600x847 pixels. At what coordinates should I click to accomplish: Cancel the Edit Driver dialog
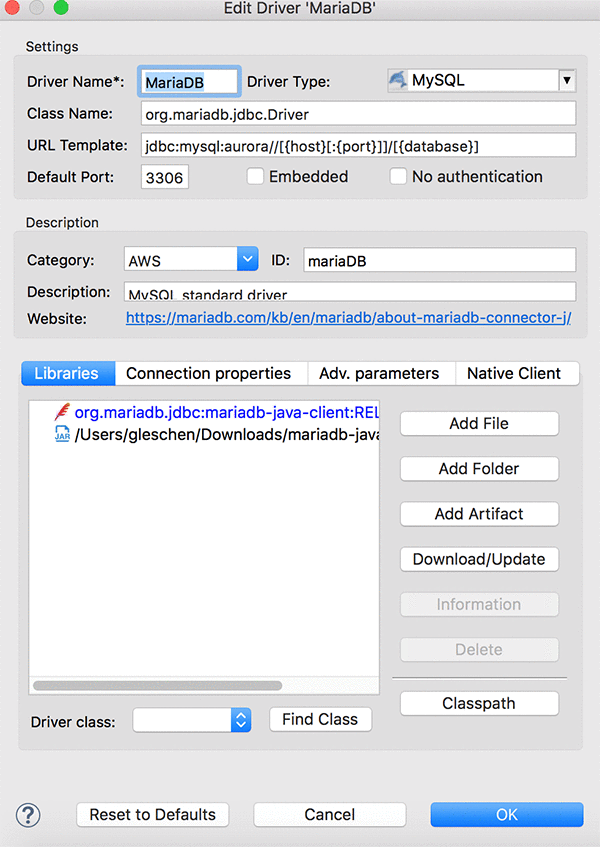coord(329,815)
